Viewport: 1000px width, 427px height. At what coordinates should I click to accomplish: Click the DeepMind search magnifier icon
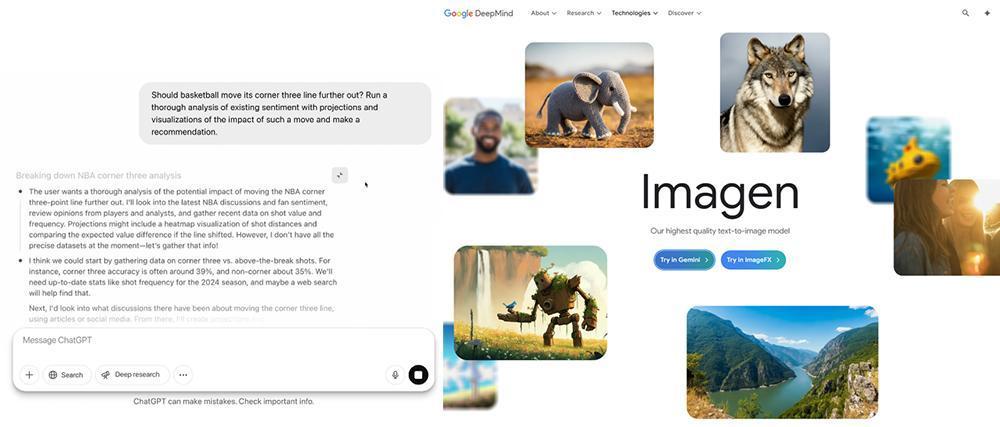point(965,13)
